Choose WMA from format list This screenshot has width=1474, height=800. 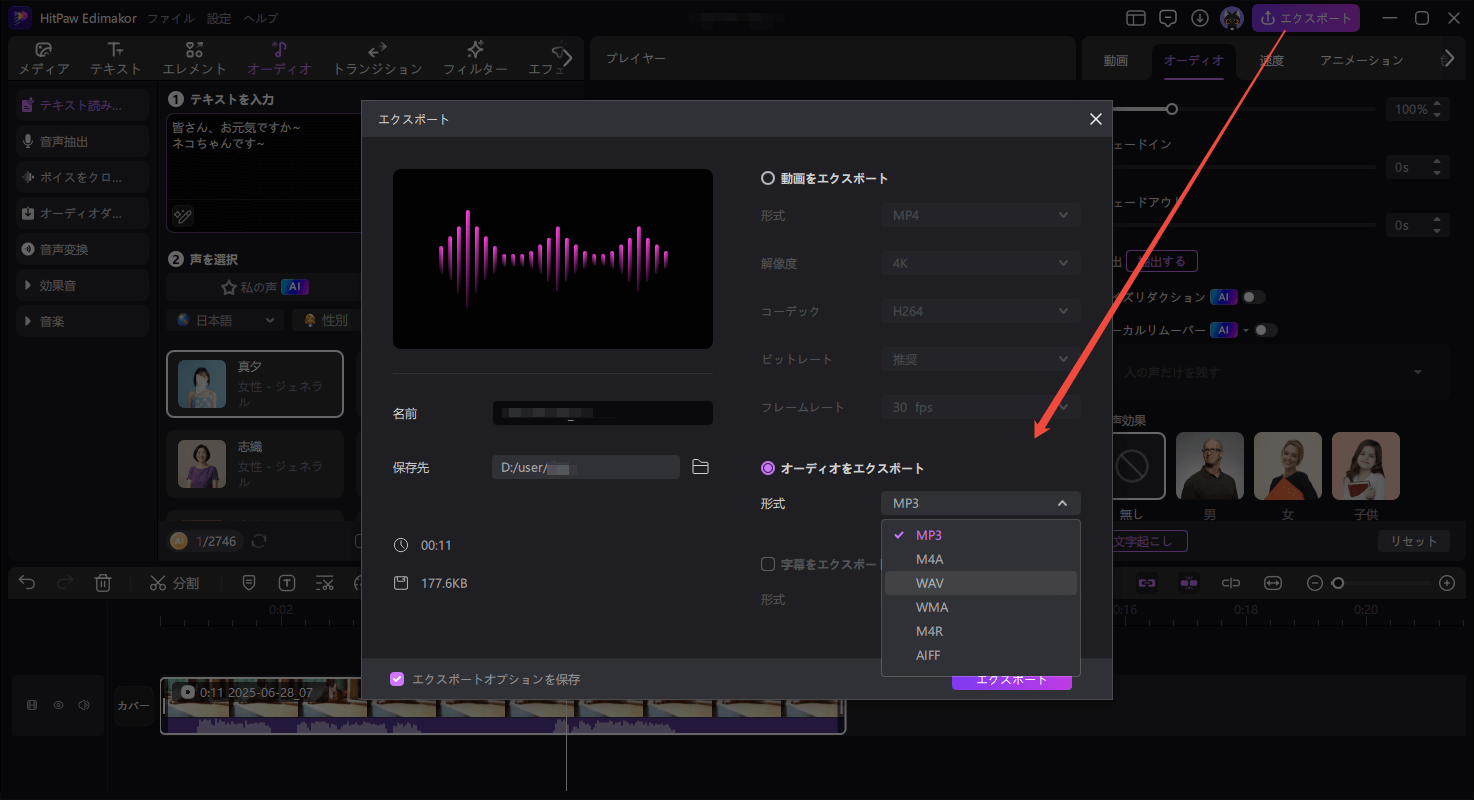coord(981,607)
